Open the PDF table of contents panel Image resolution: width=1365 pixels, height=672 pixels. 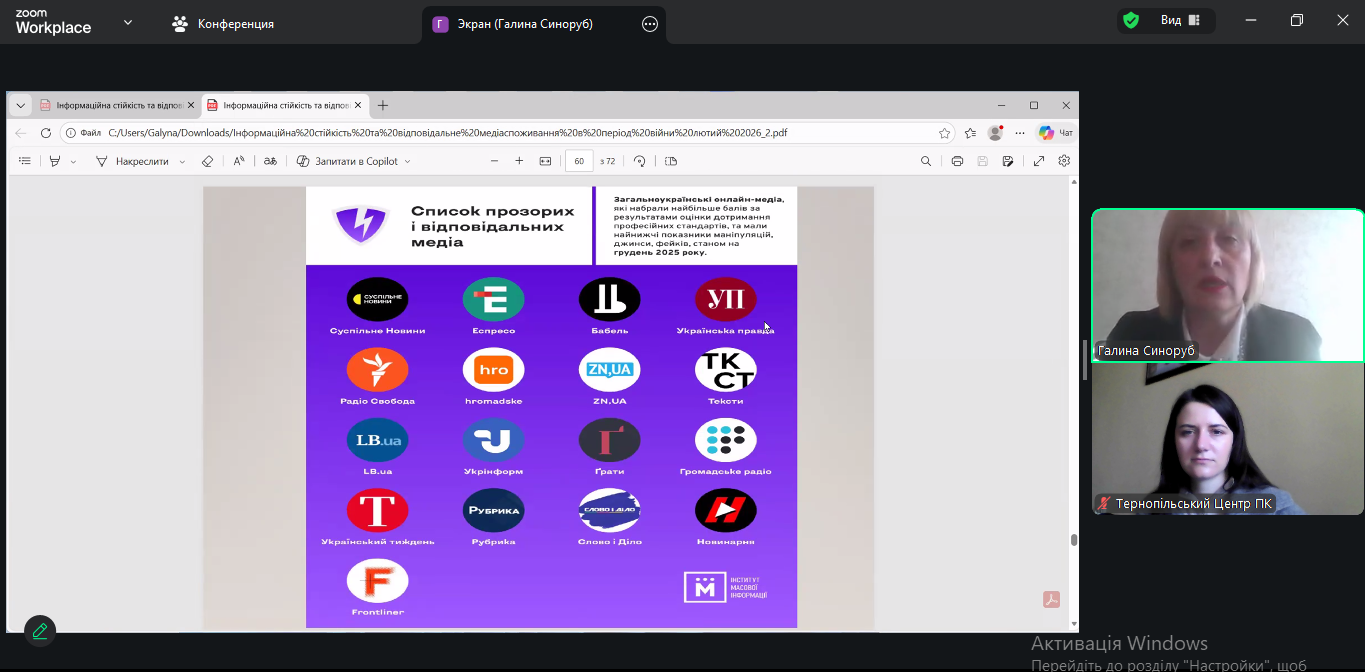[x=25, y=161]
